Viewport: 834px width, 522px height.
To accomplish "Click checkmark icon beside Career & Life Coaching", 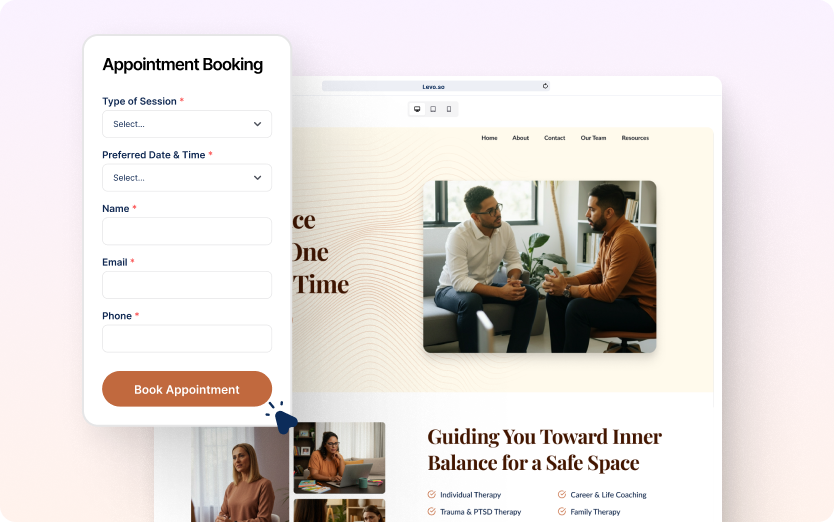I will pos(562,495).
